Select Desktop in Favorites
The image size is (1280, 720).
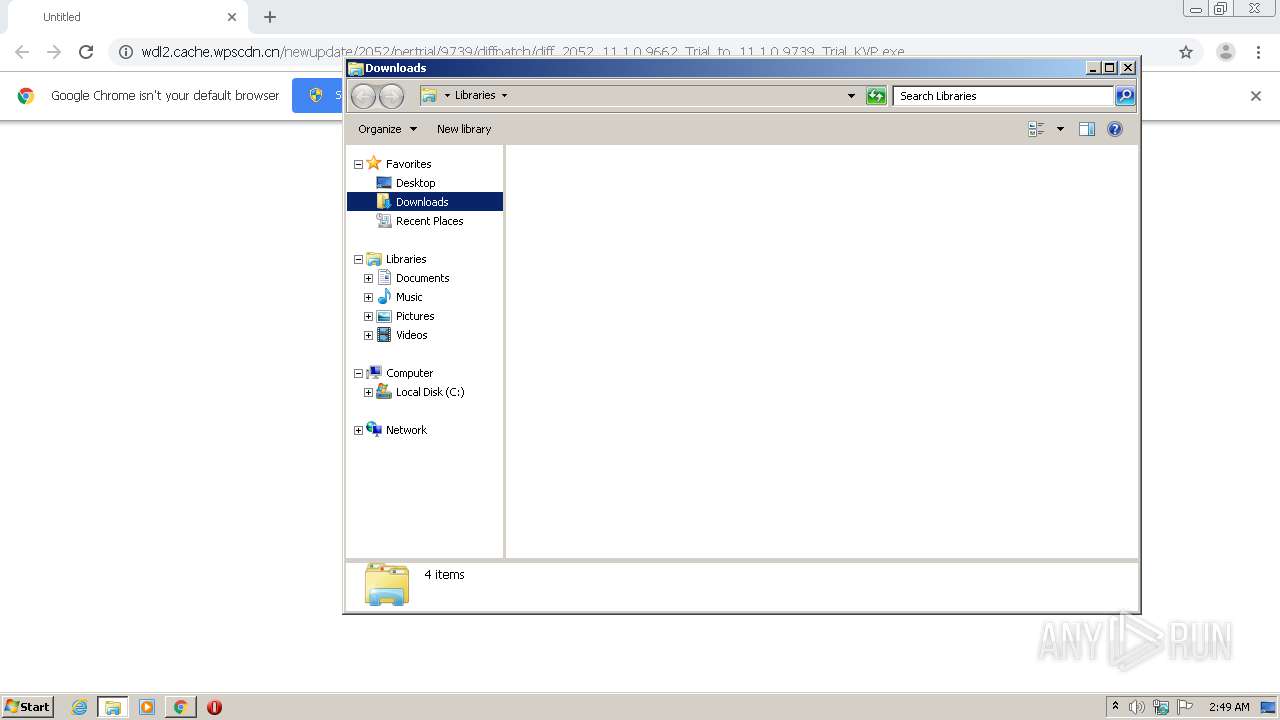(415, 183)
